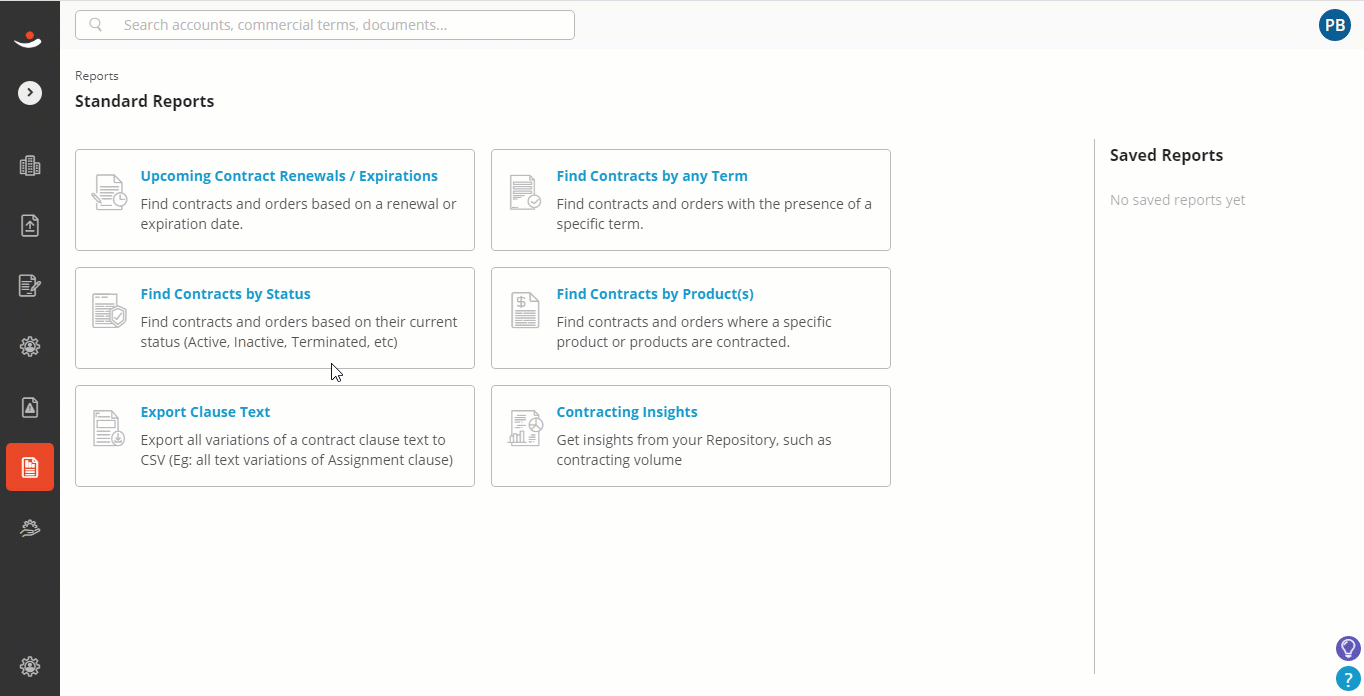Open the handshake icon in sidebar
Image resolution: width=1364 pixels, height=696 pixels.
(x=30, y=528)
